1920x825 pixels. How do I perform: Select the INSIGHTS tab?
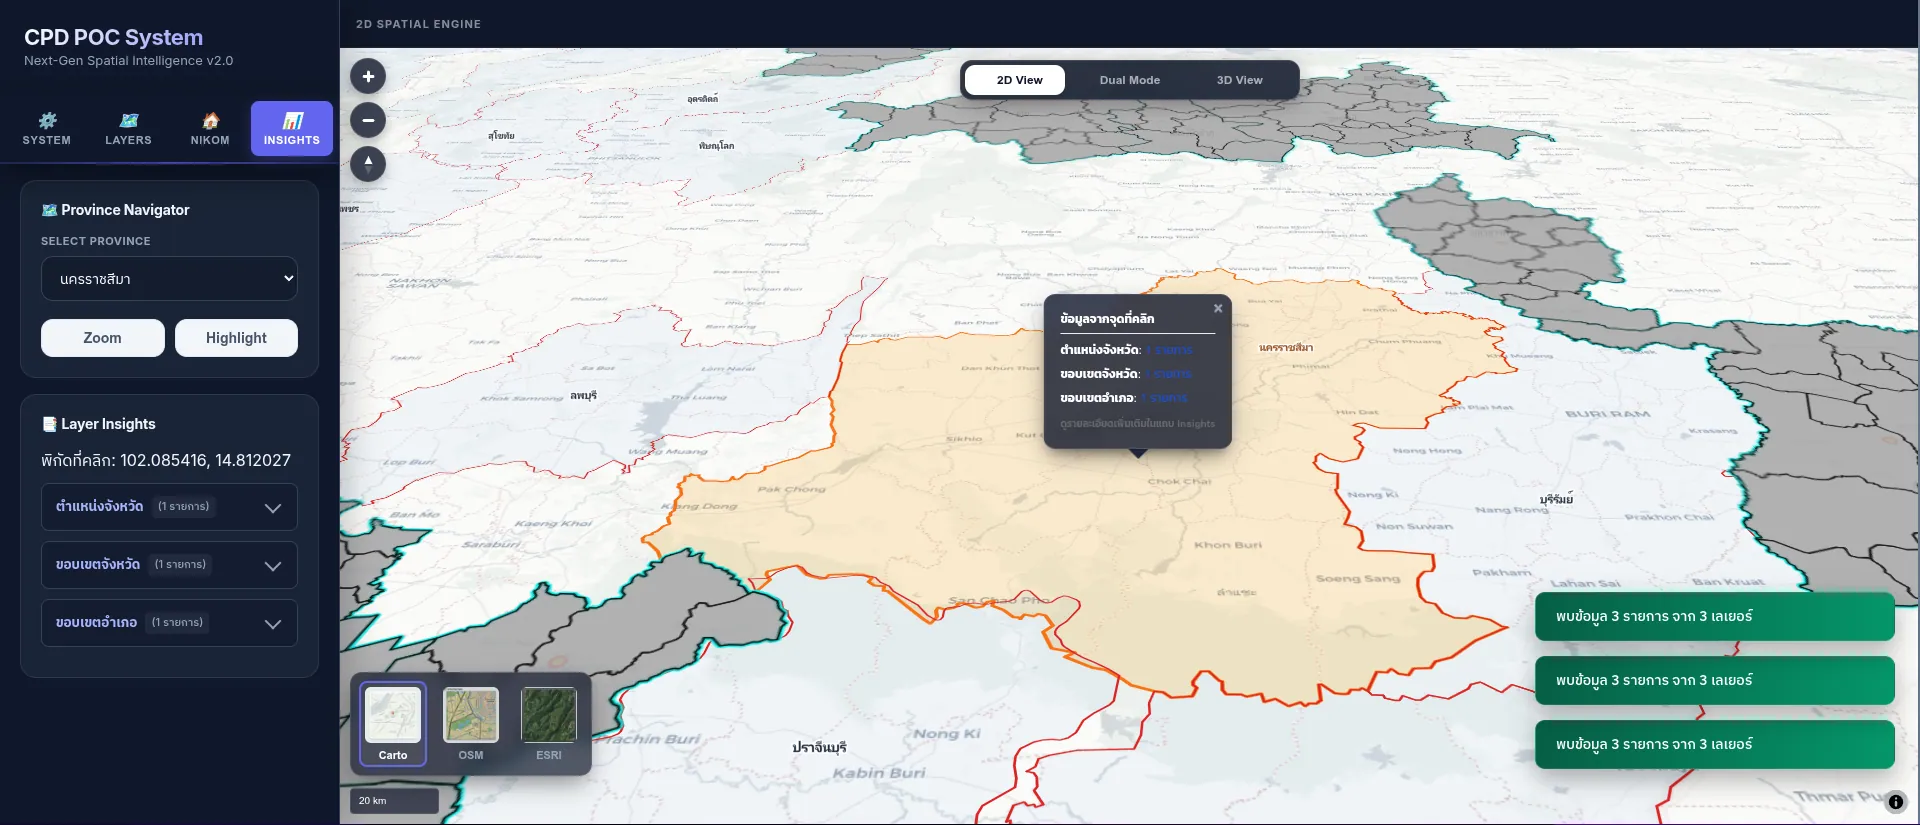292,129
